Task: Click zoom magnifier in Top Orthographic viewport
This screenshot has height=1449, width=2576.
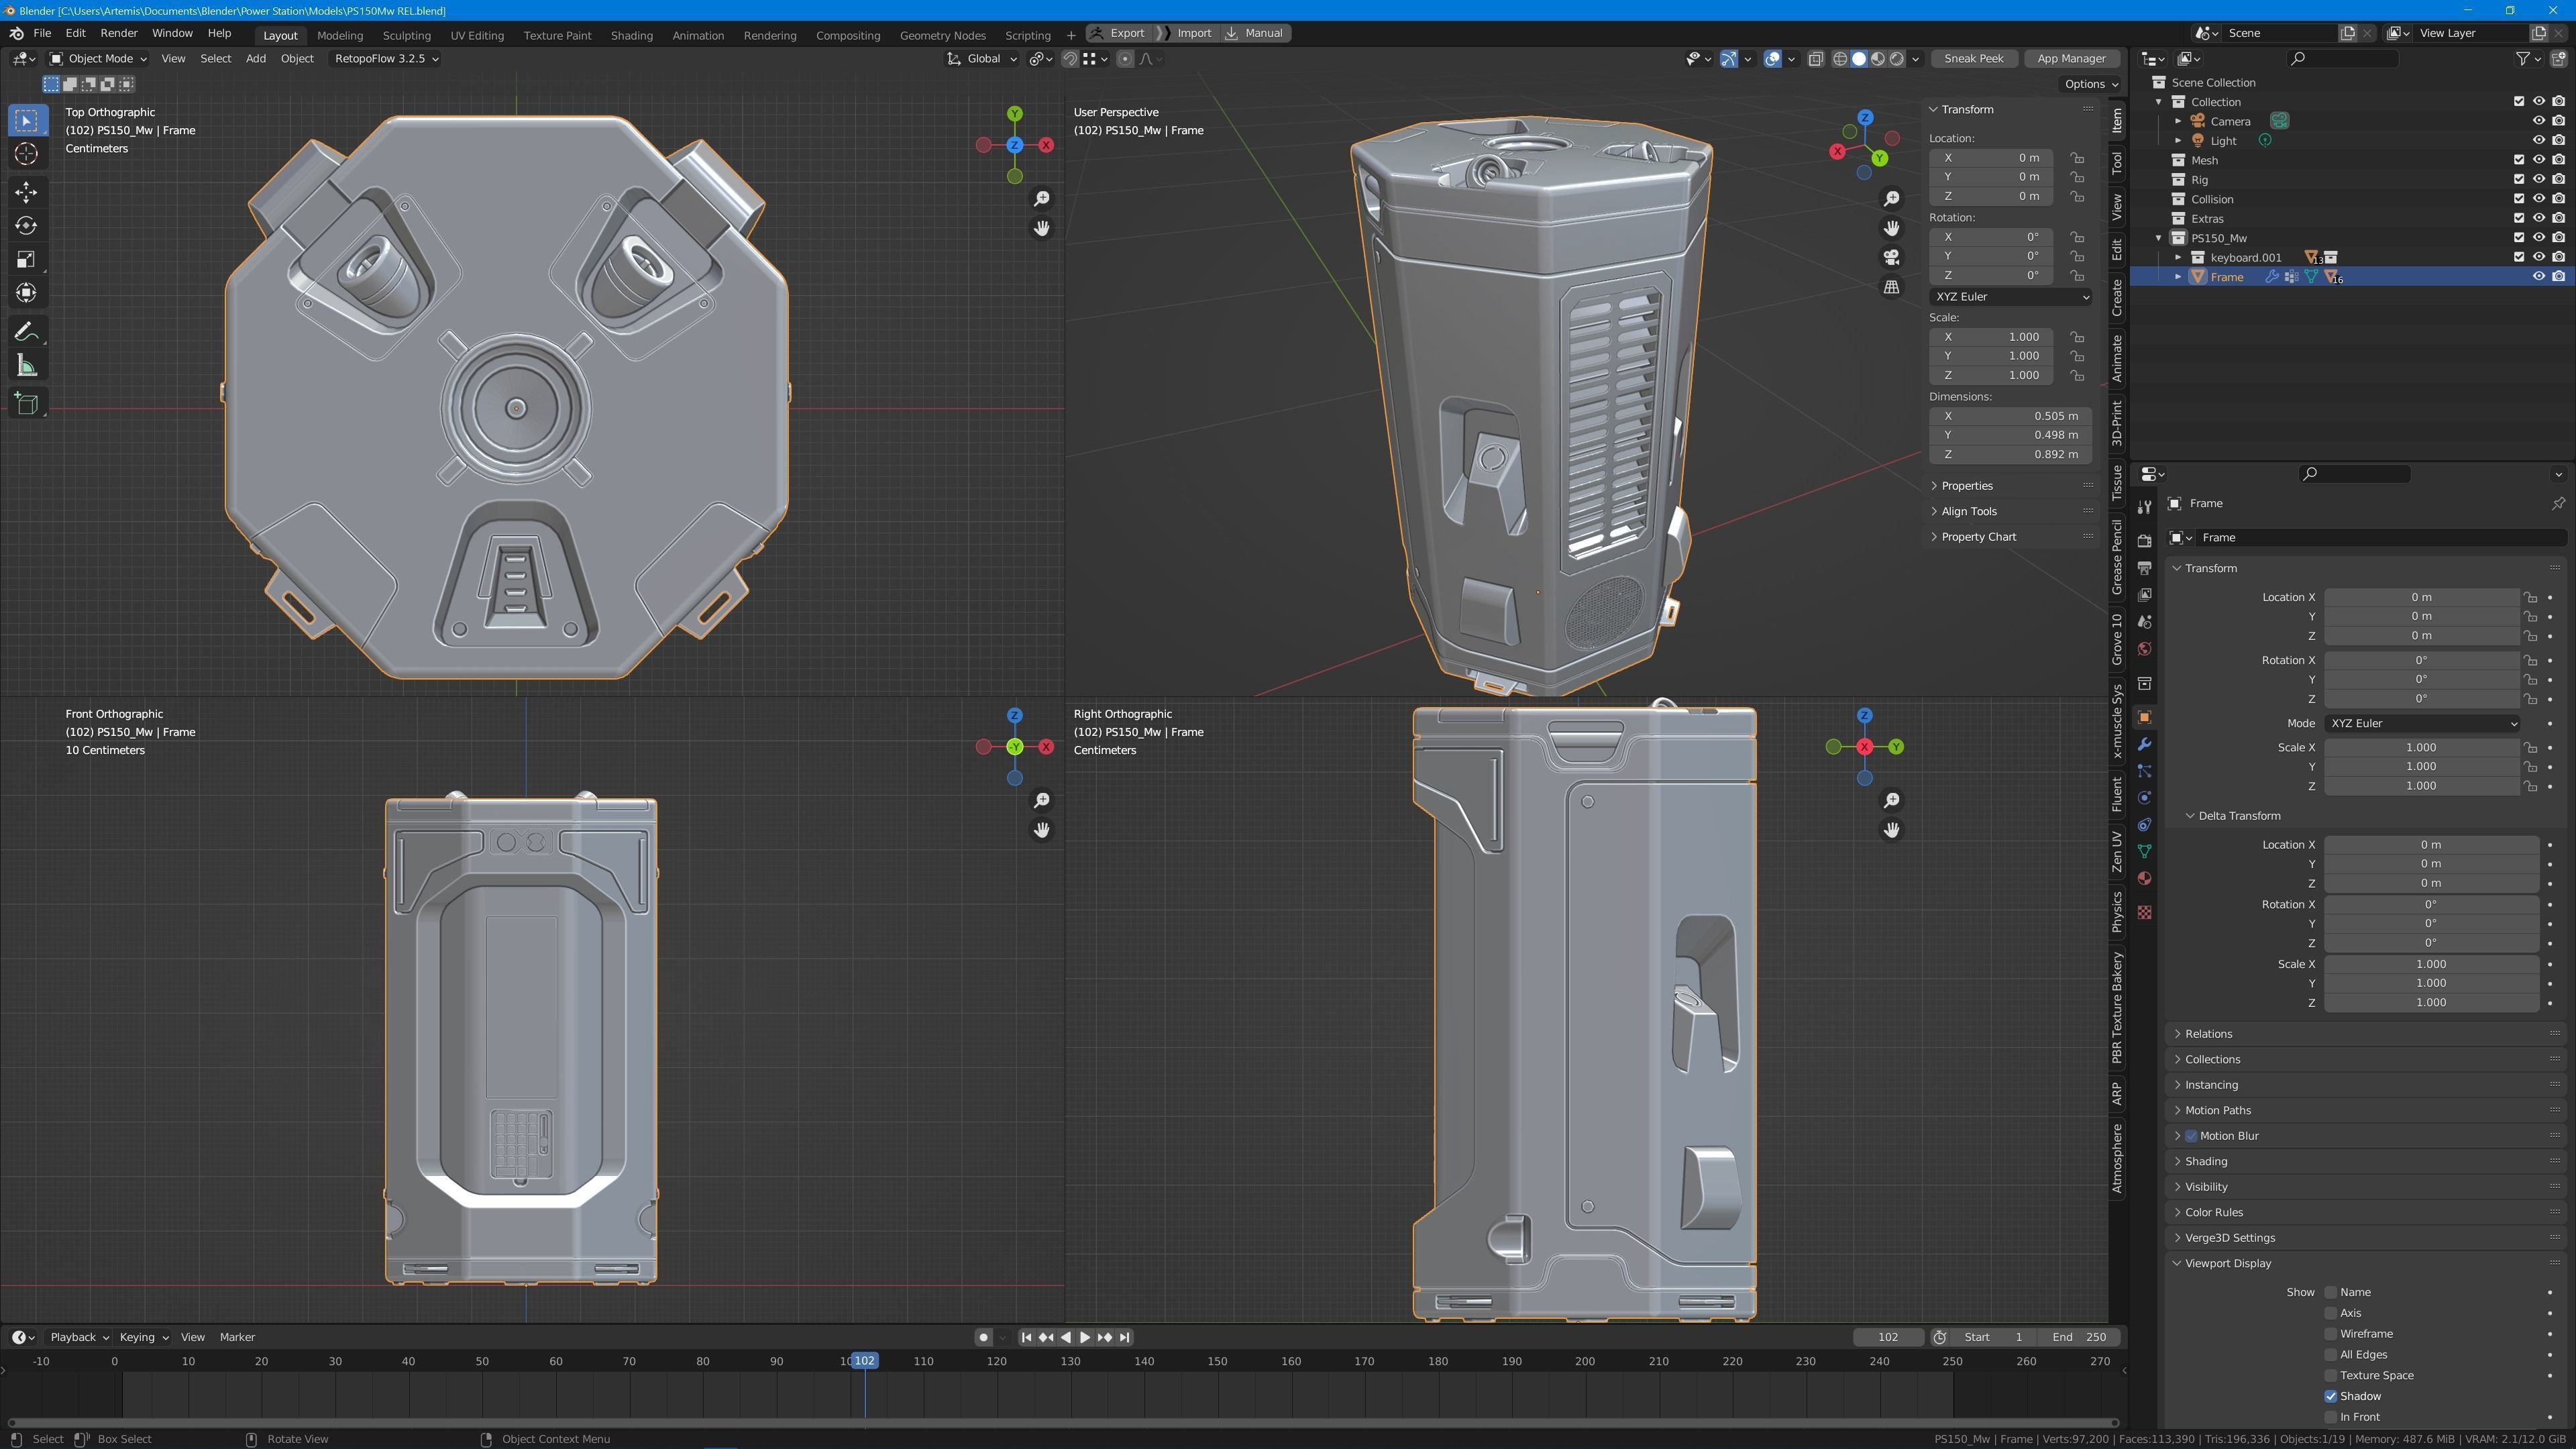Action: 1041,199
